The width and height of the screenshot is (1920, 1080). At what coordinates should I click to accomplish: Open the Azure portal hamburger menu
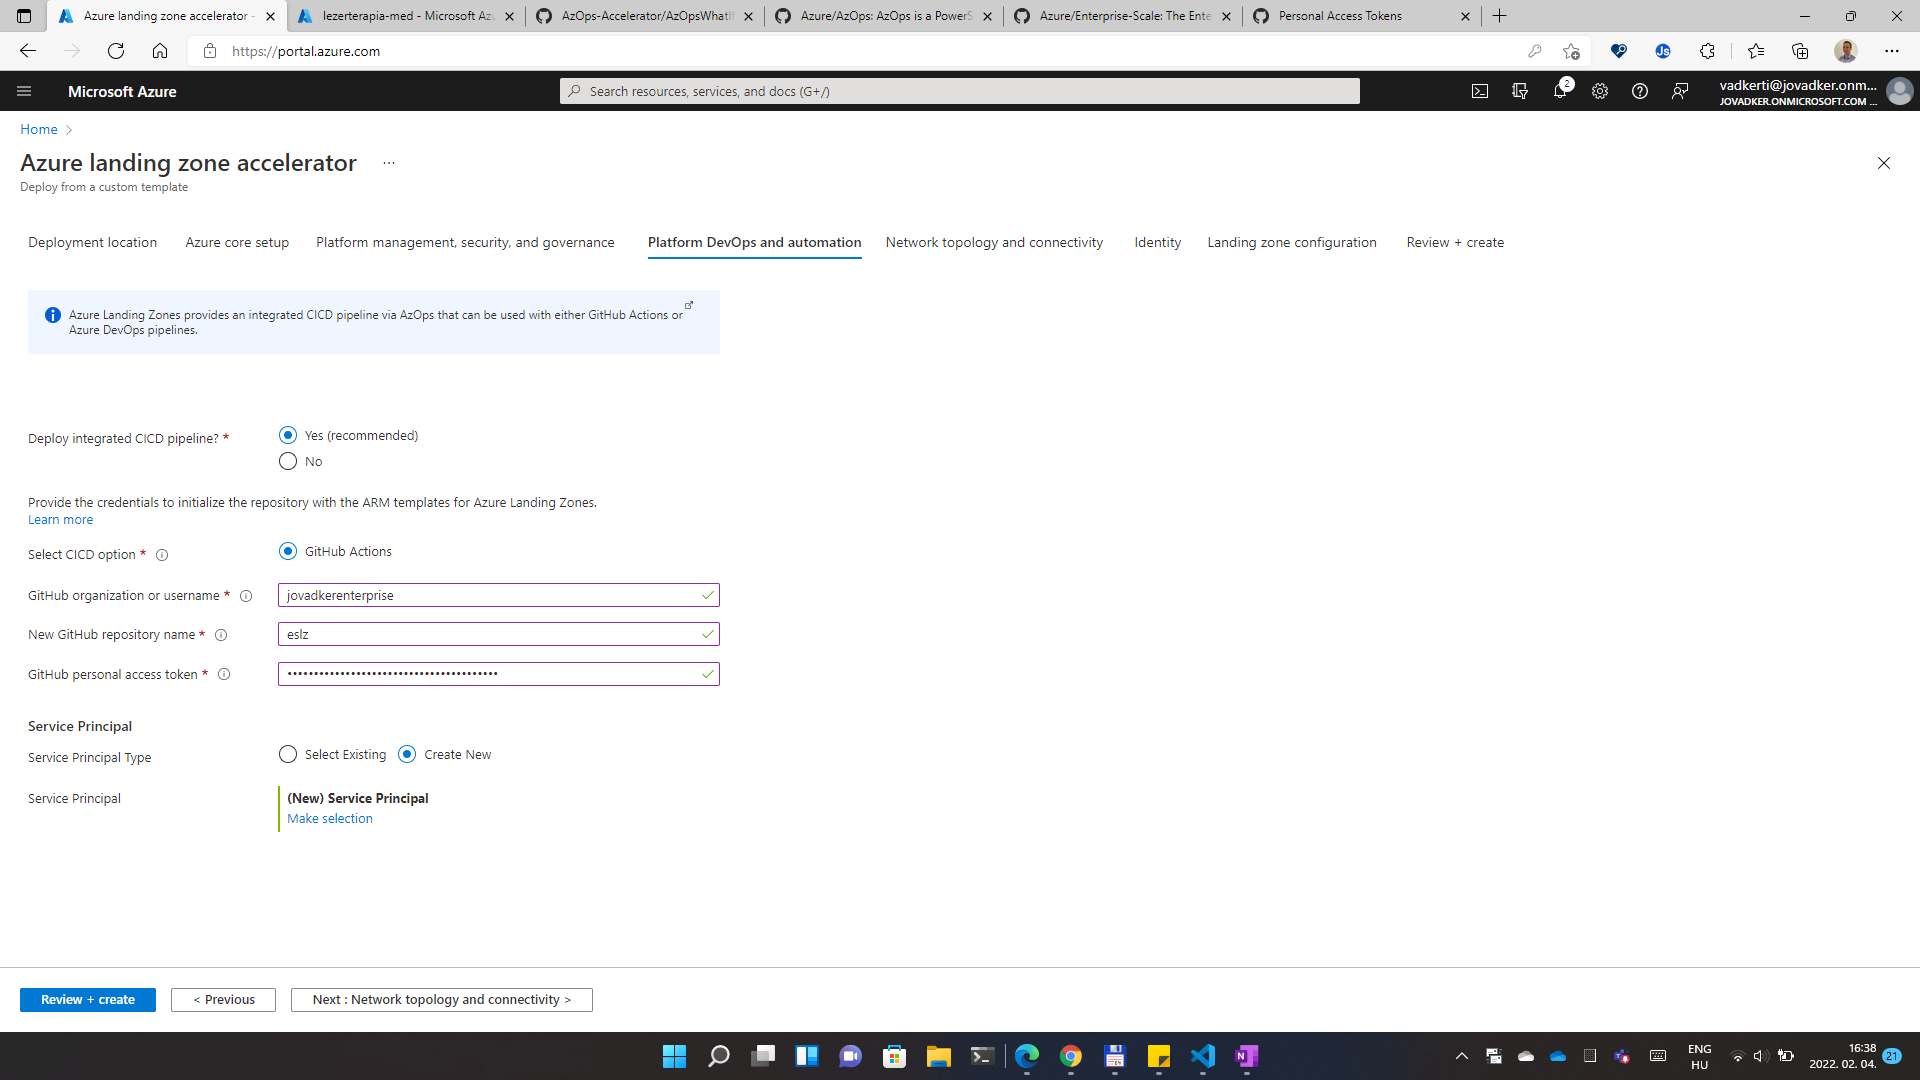tap(24, 91)
